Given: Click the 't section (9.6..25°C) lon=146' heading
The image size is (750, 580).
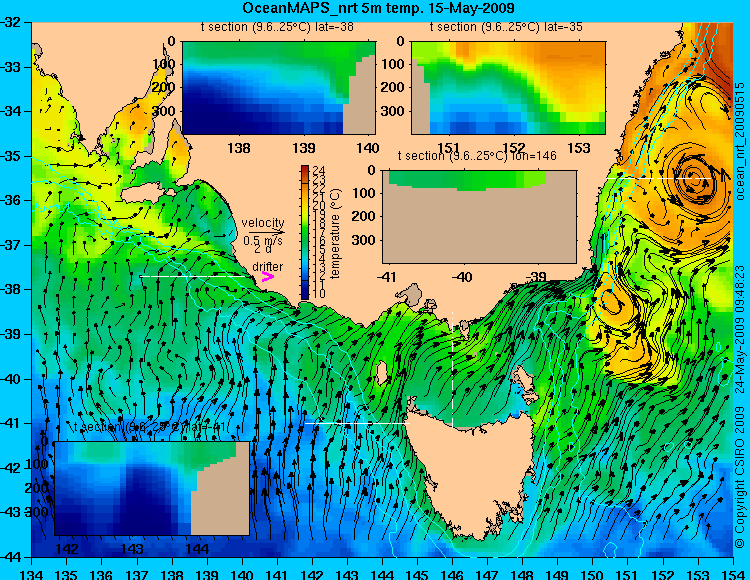Looking at the screenshot, I should click(477, 156).
